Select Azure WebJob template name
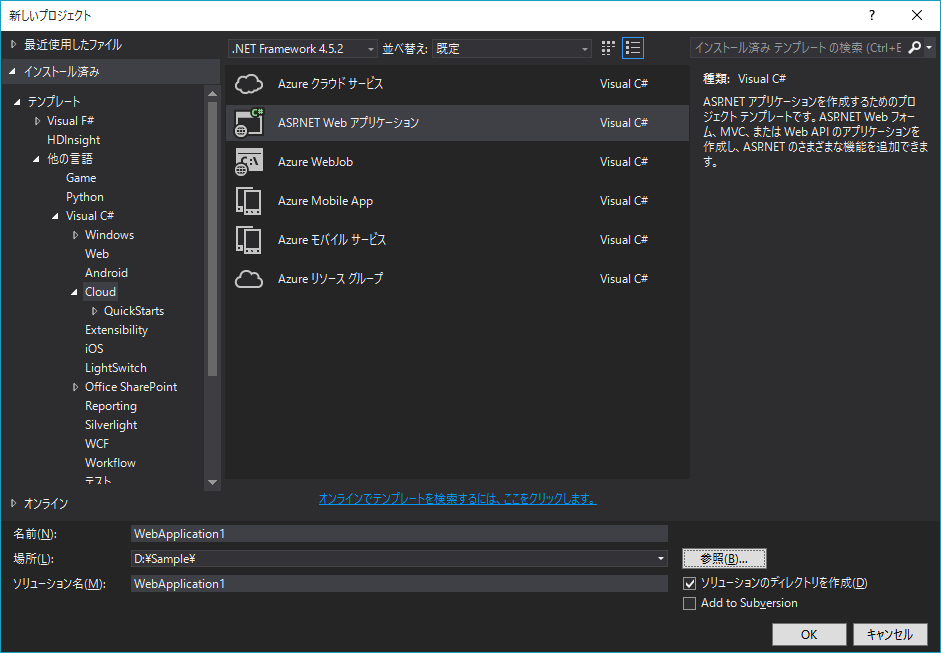Image resolution: width=941 pixels, height=653 pixels. (315, 162)
